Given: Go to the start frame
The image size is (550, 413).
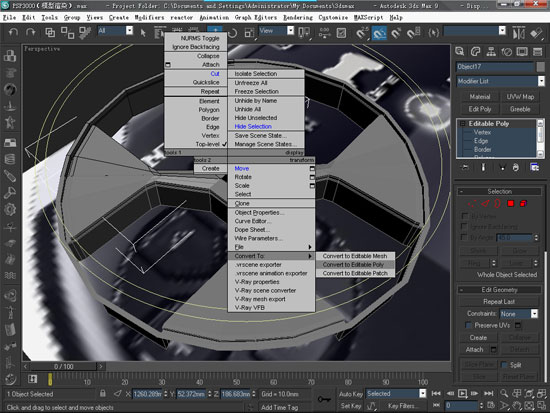Looking at the screenshot, I should point(436,393).
